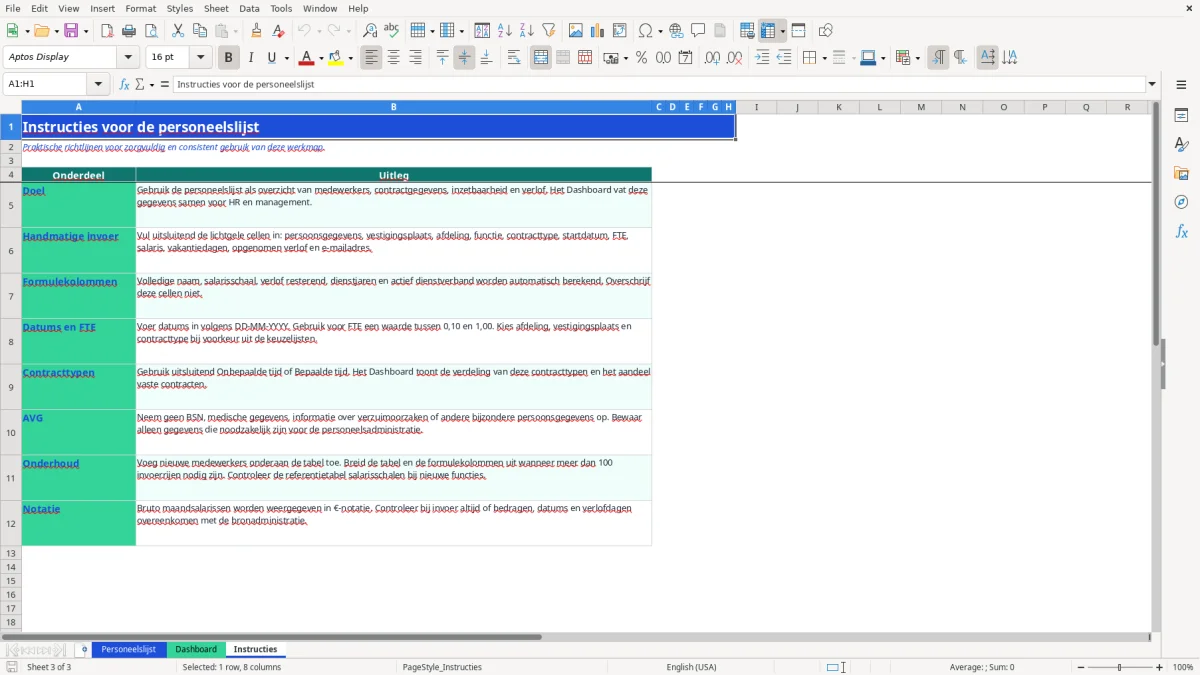Expand background color dropdown arrow
The height and width of the screenshot is (675, 1200).
click(x=351, y=58)
